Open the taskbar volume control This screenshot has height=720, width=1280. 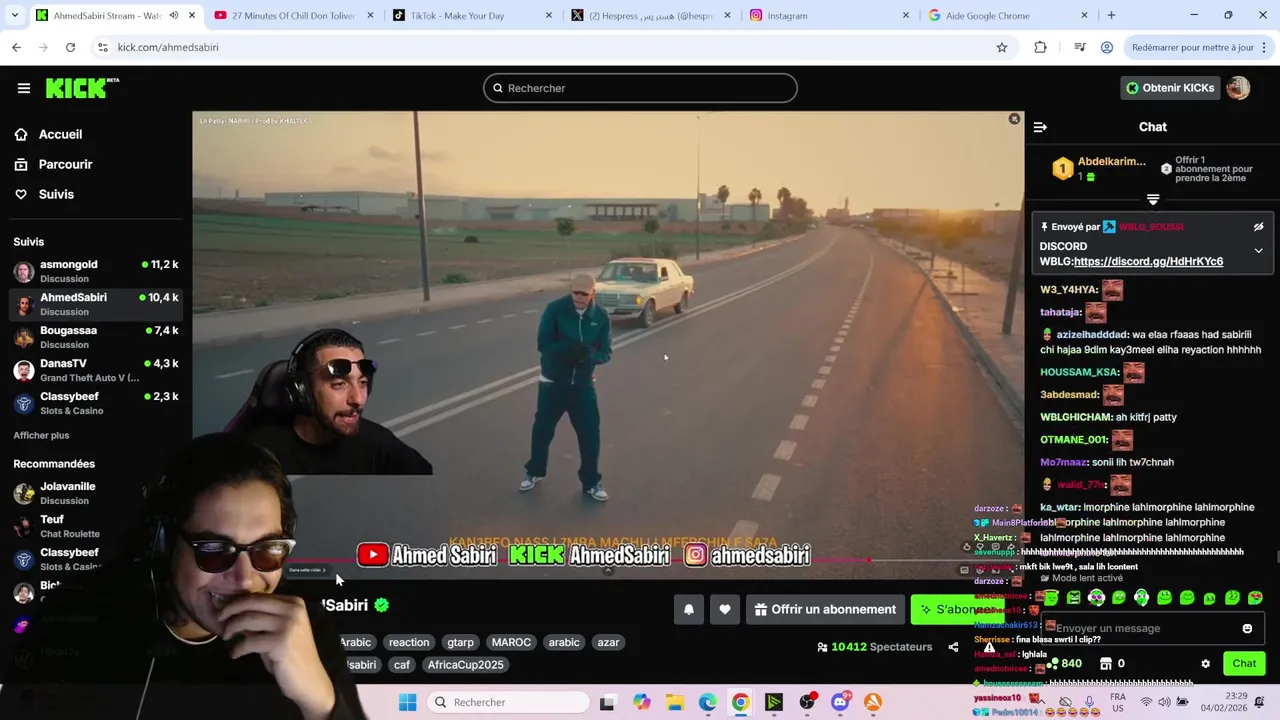click(x=1165, y=702)
